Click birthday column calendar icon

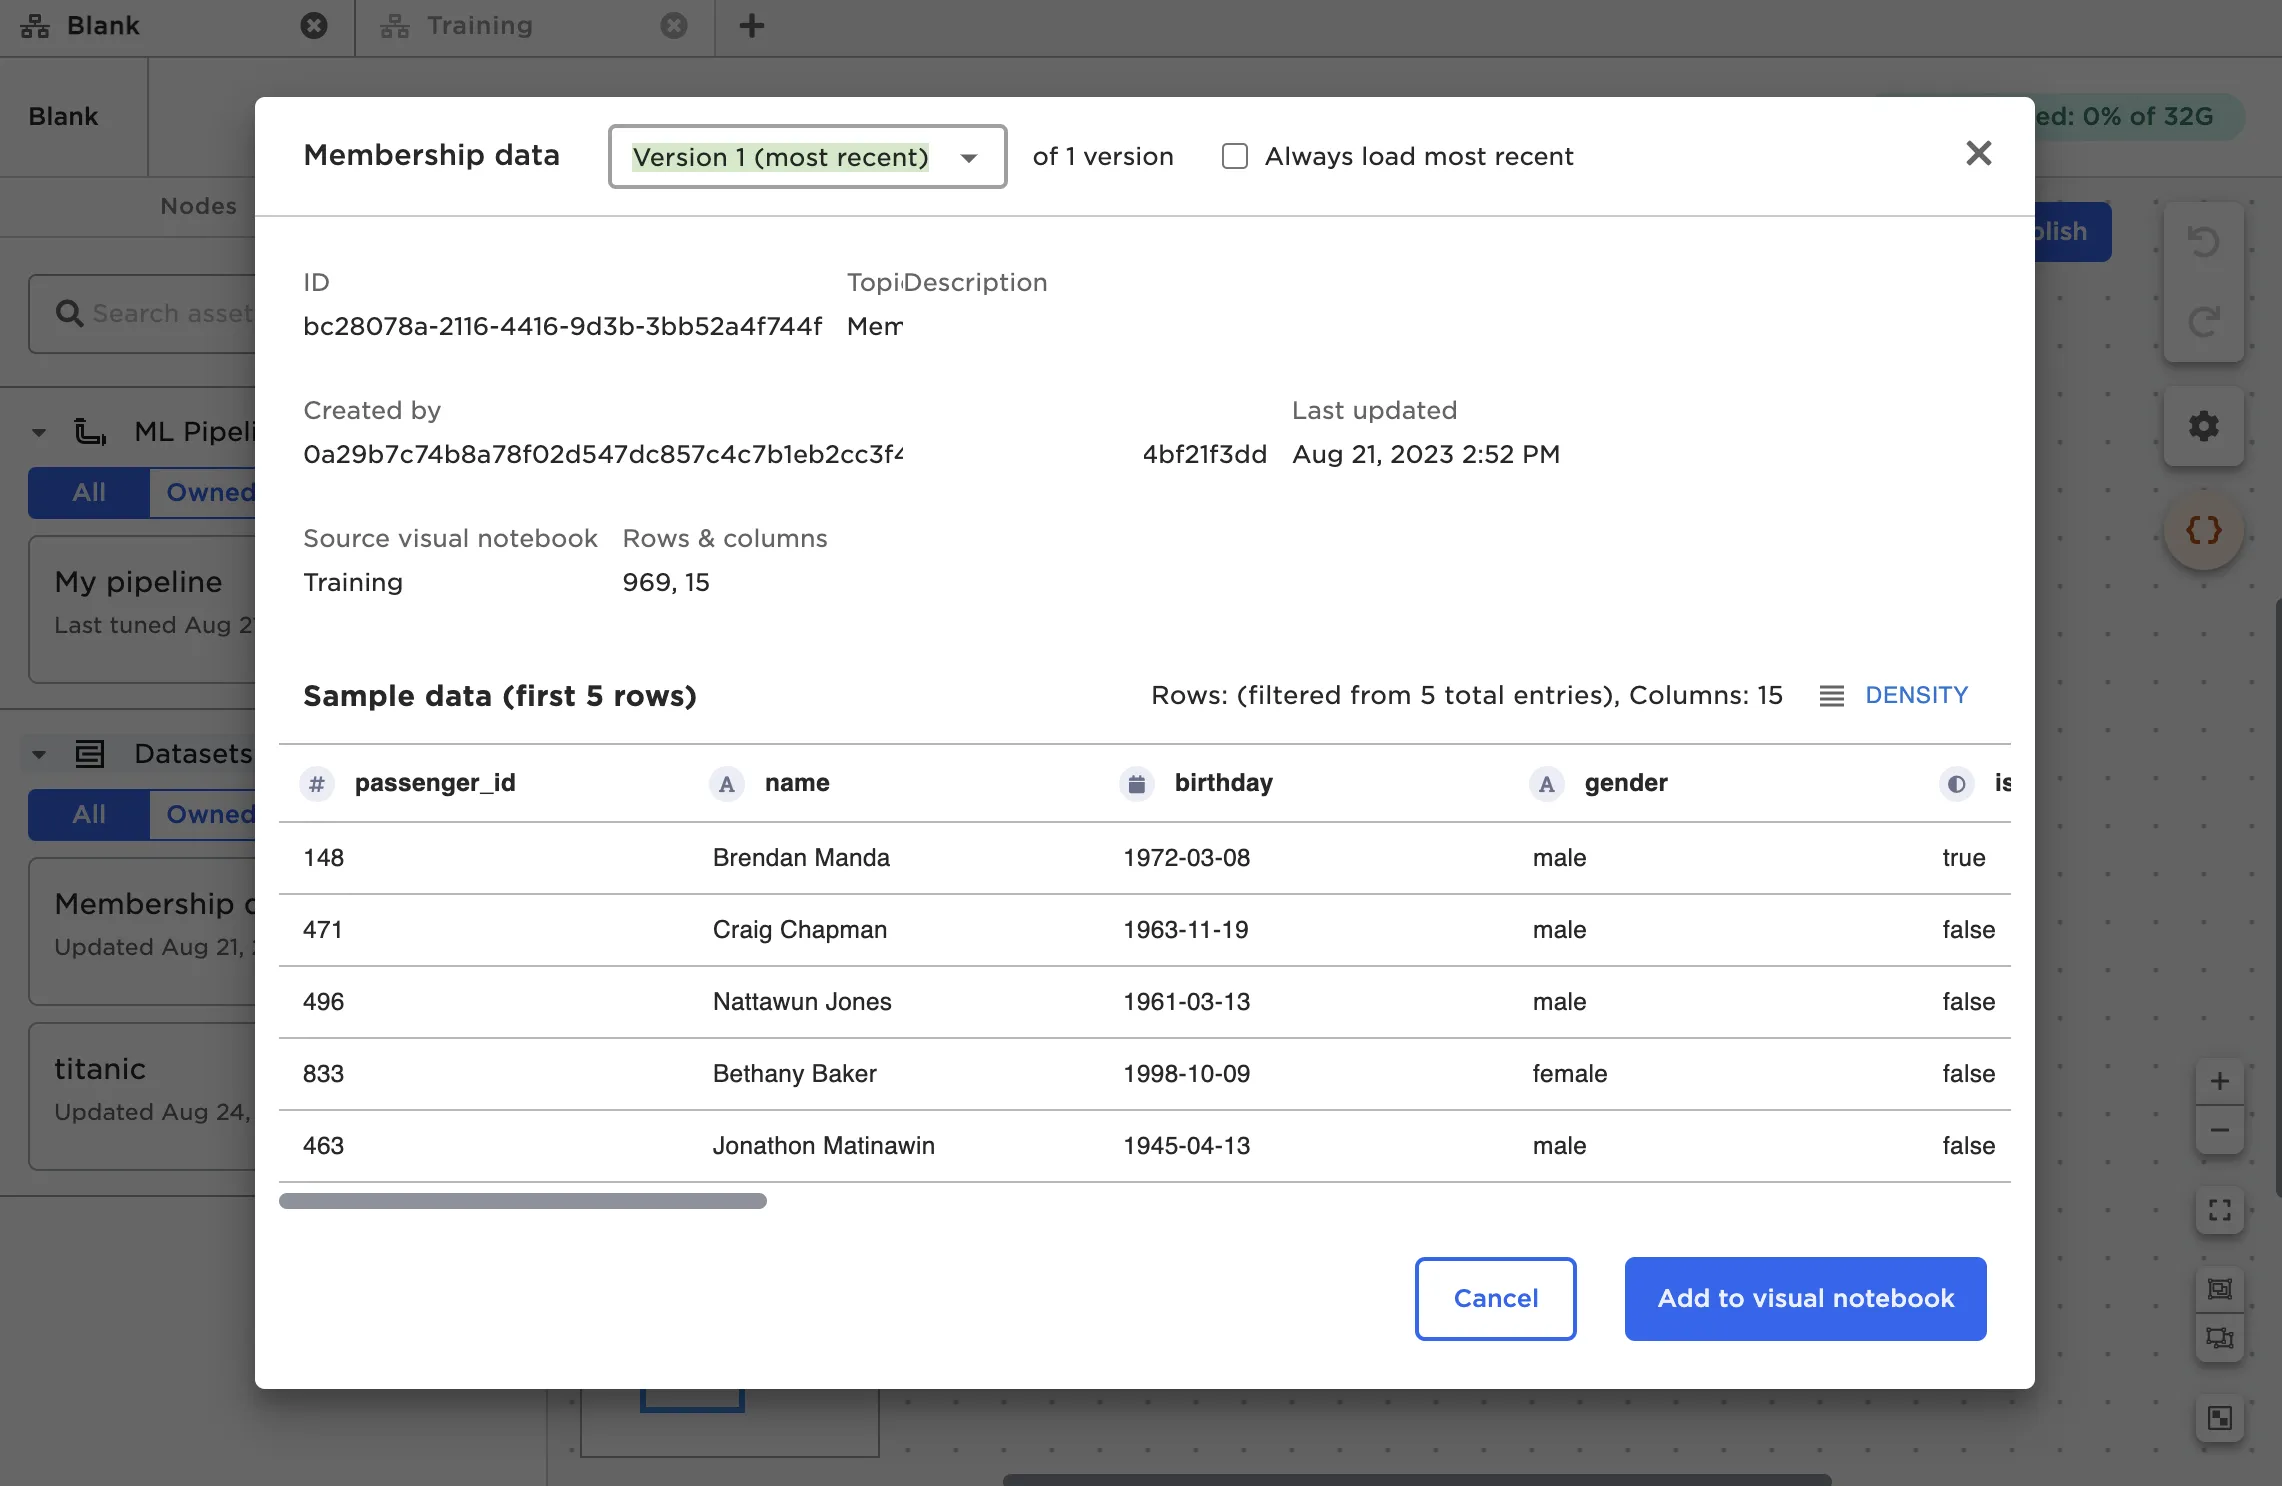1137,784
